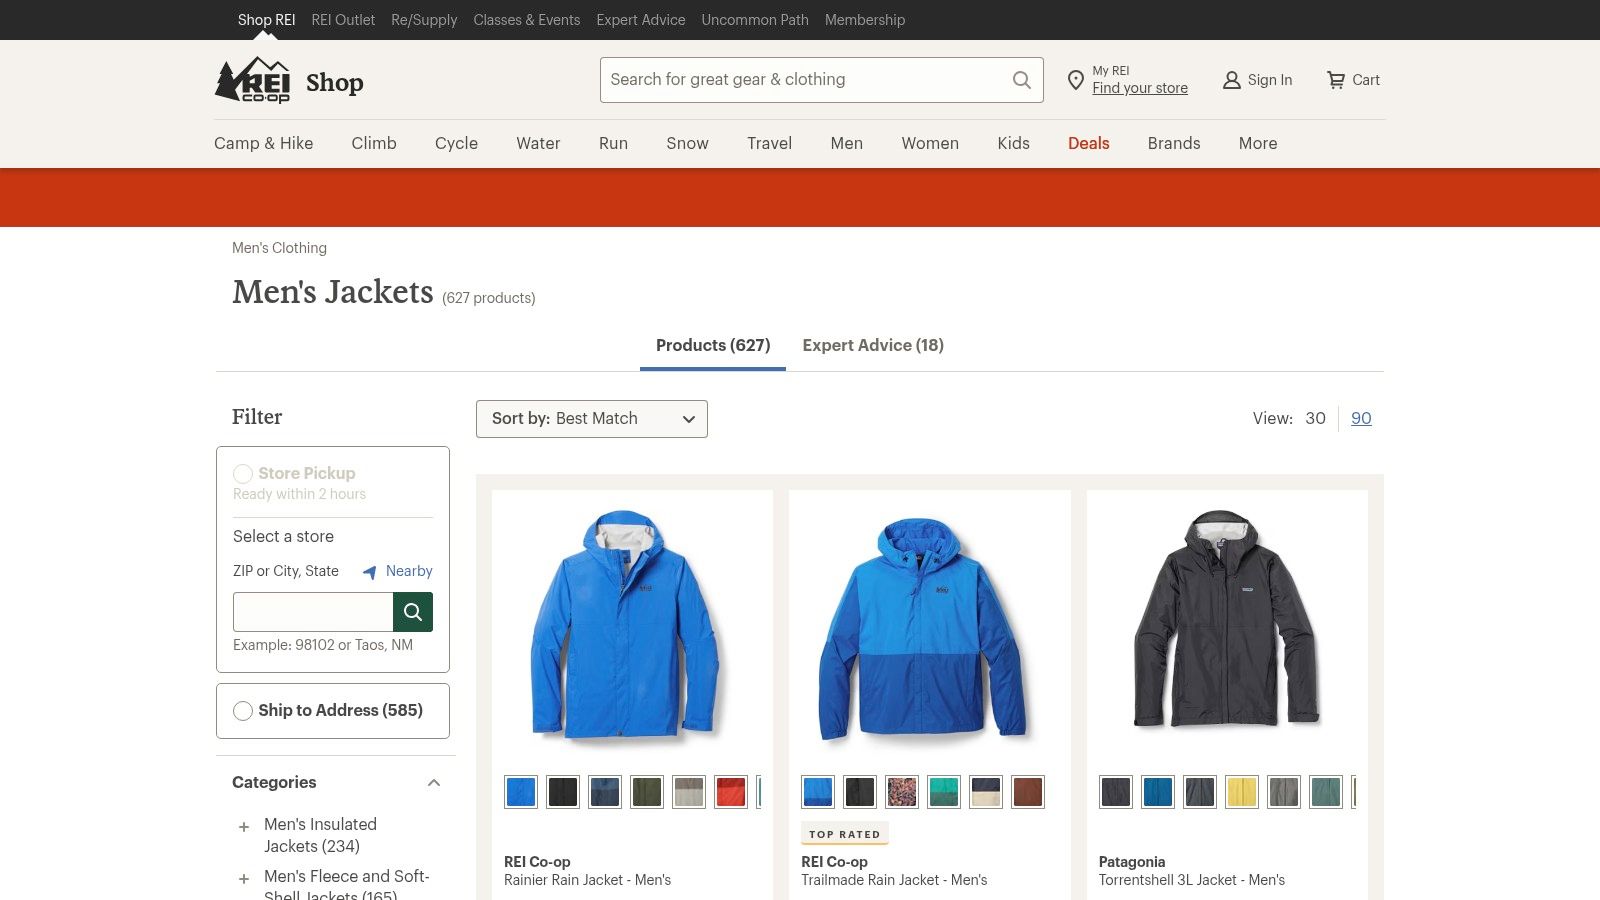Open the Brands menu
This screenshot has width=1600, height=900.
tap(1174, 143)
